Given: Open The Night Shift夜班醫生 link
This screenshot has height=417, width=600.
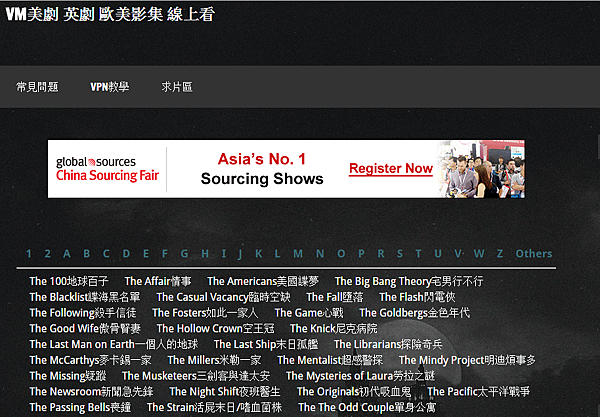Looking at the screenshot, I should pyautogui.click(x=225, y=391).
